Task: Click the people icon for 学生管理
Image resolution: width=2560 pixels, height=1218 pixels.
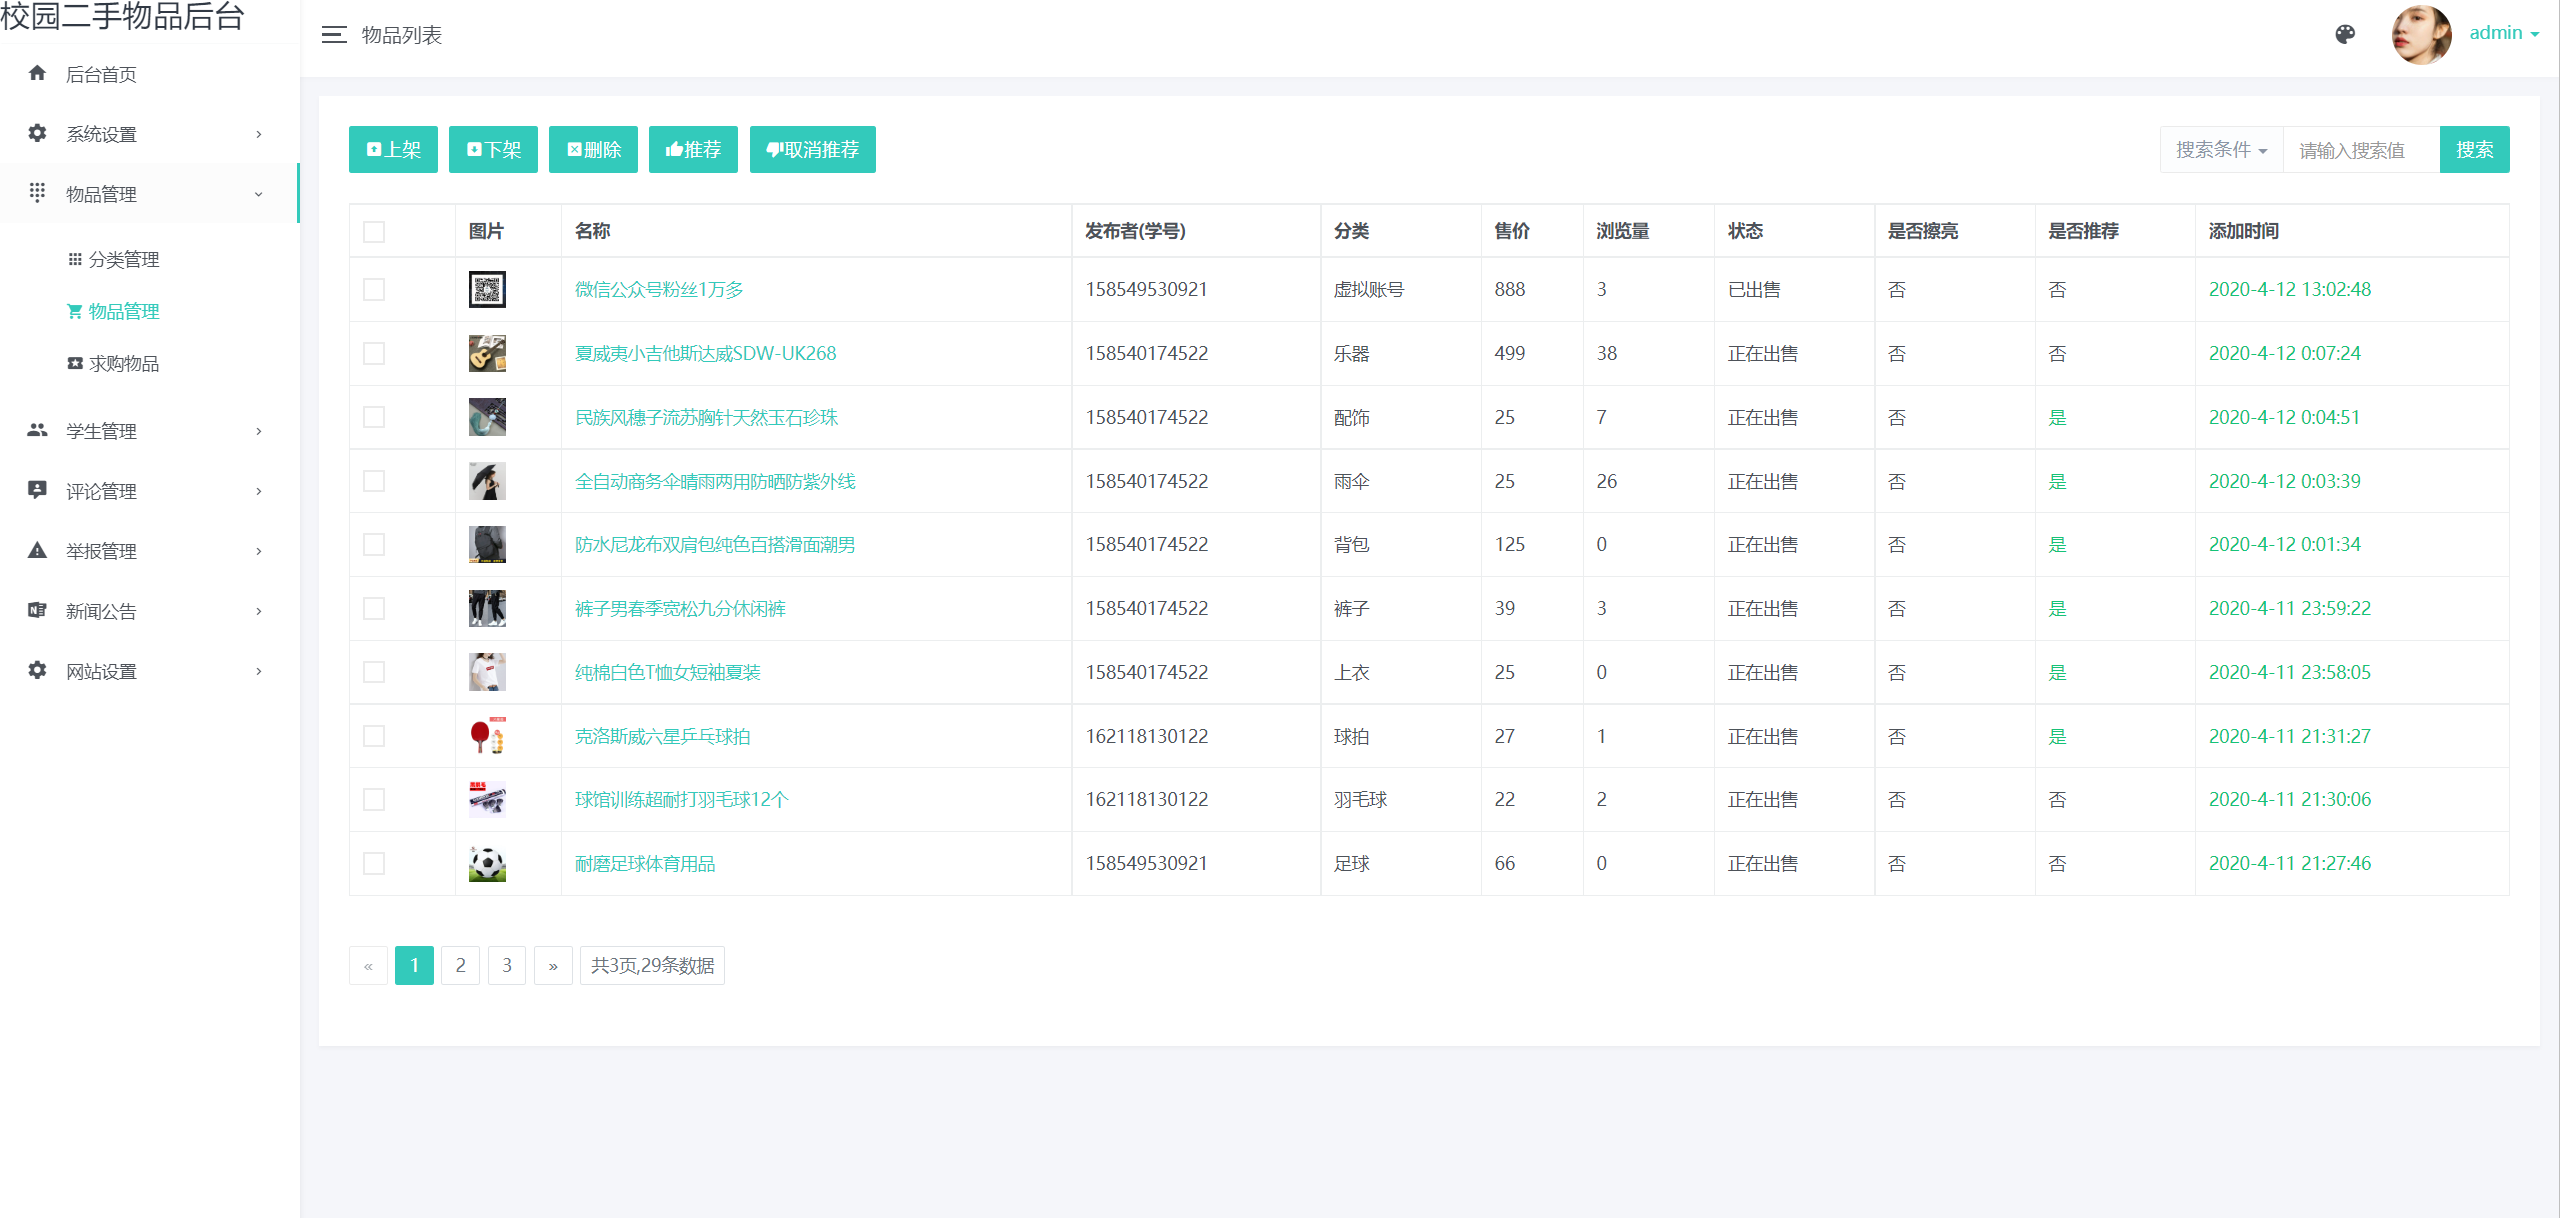Action: click(38, 430)
